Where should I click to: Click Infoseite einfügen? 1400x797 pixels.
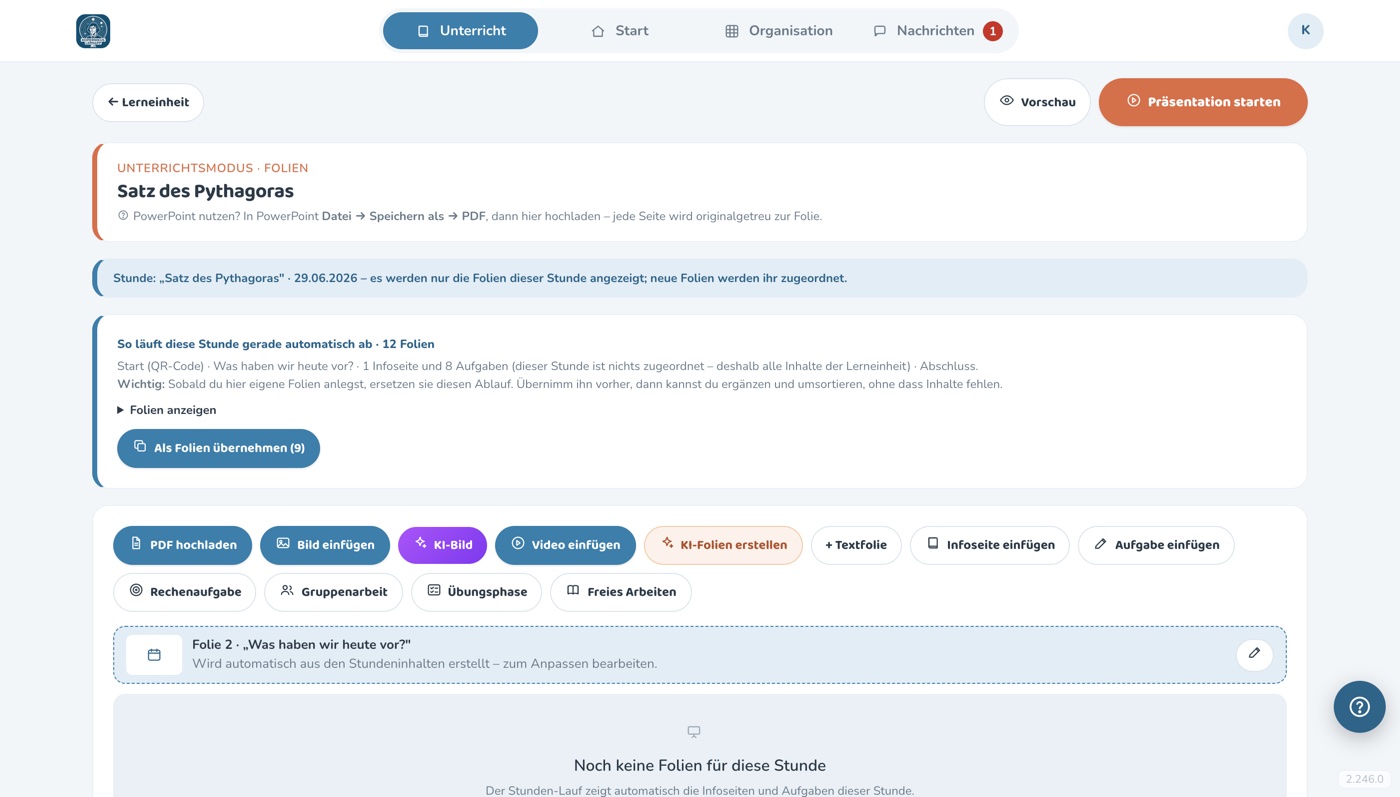[990, 545]
